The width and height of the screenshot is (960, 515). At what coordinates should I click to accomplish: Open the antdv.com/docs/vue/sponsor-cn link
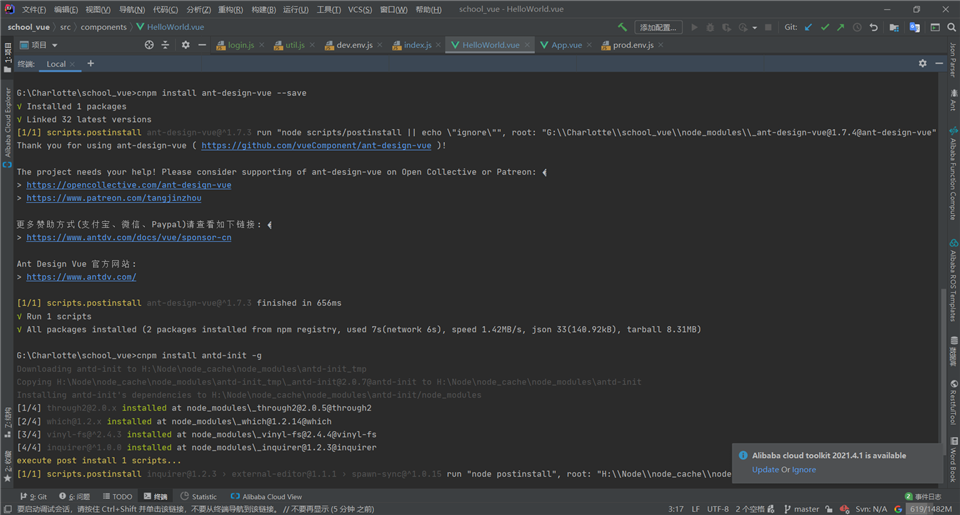(129, 238)
